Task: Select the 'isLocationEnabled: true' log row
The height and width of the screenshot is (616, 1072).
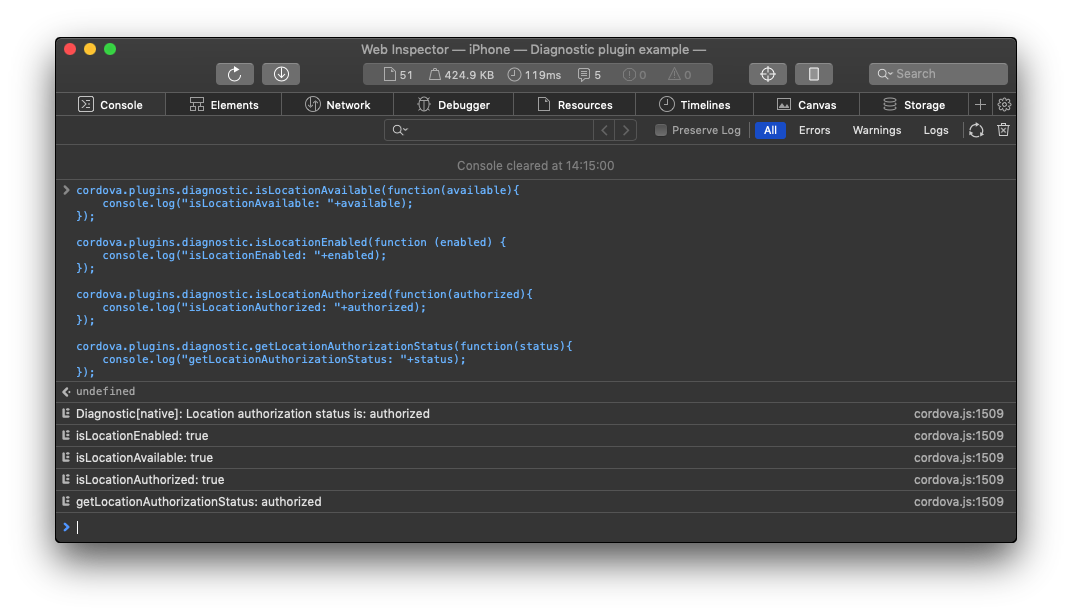Action: (536, 436)
